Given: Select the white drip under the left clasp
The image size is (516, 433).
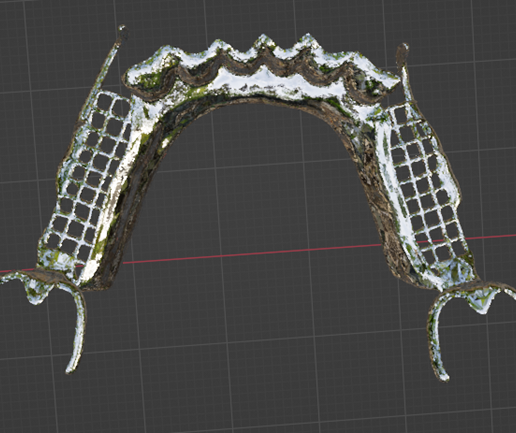Looking at the screenshot, I should point(36,296).
